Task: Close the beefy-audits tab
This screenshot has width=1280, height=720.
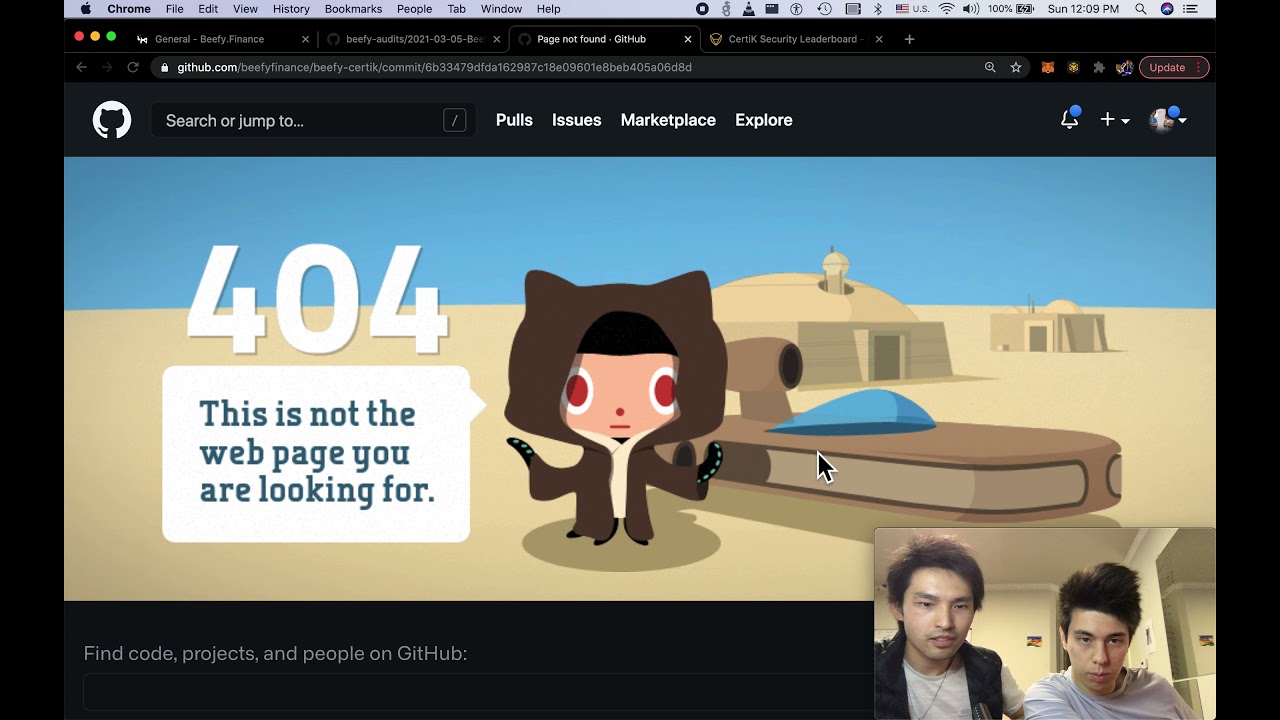Action: [497, 39]
